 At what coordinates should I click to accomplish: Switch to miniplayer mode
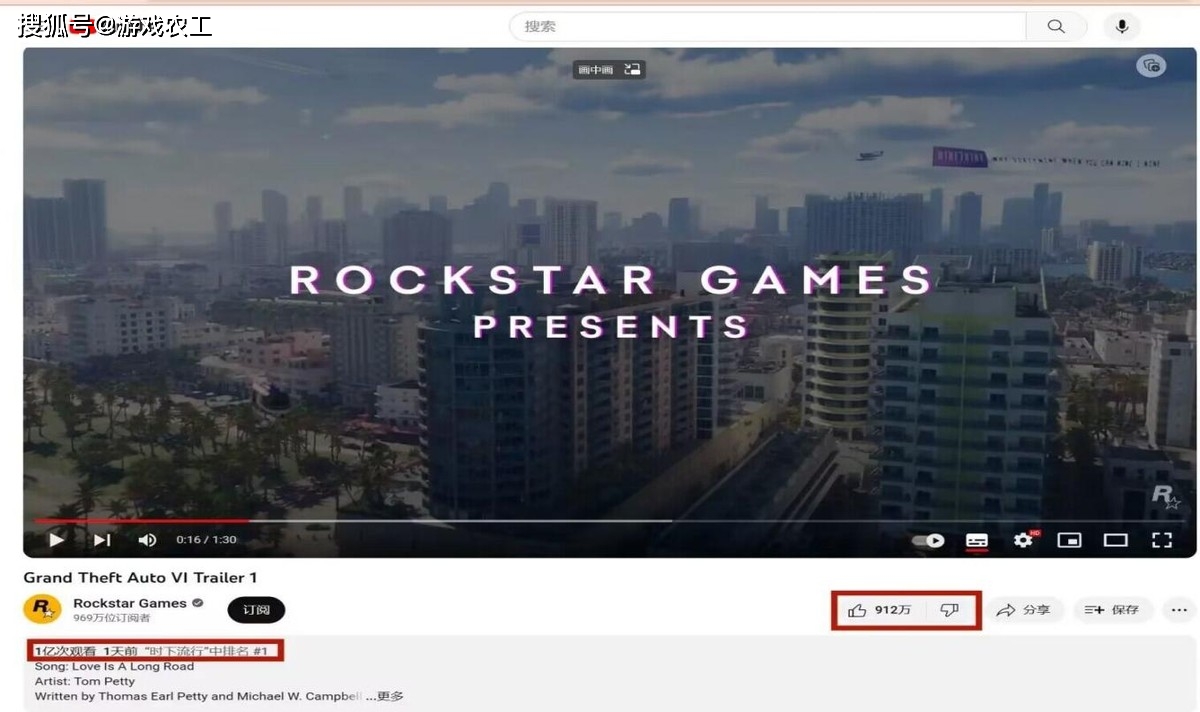[1069, 540]
